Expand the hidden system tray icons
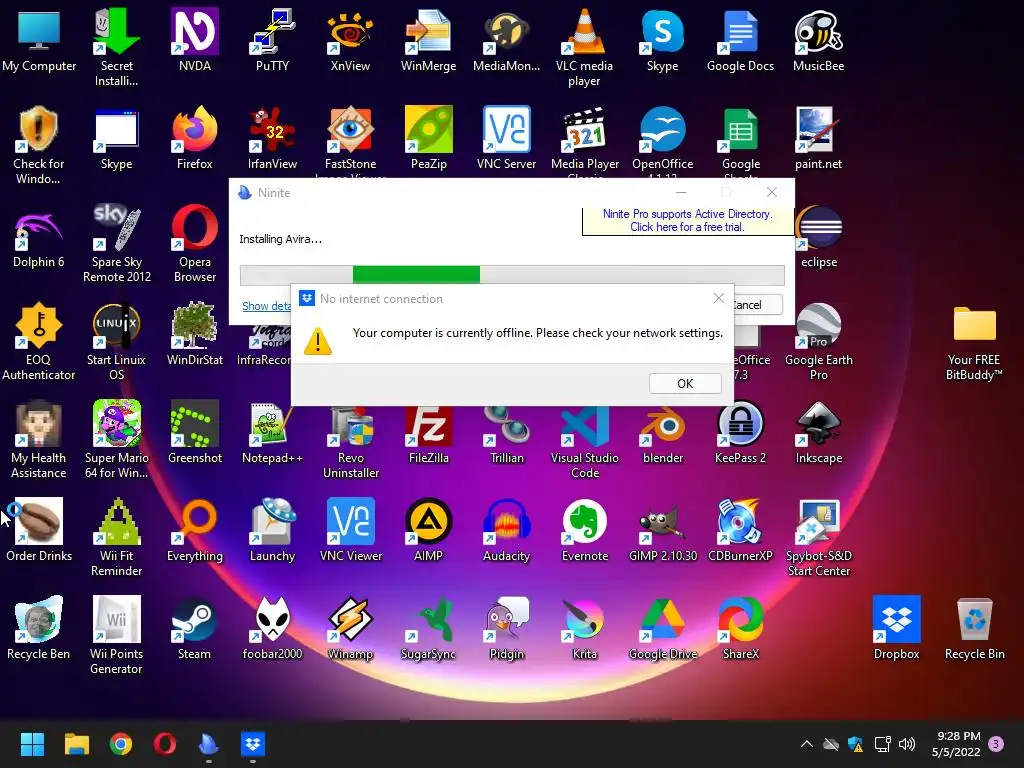Screen dimensions: 1024x768 807,744
